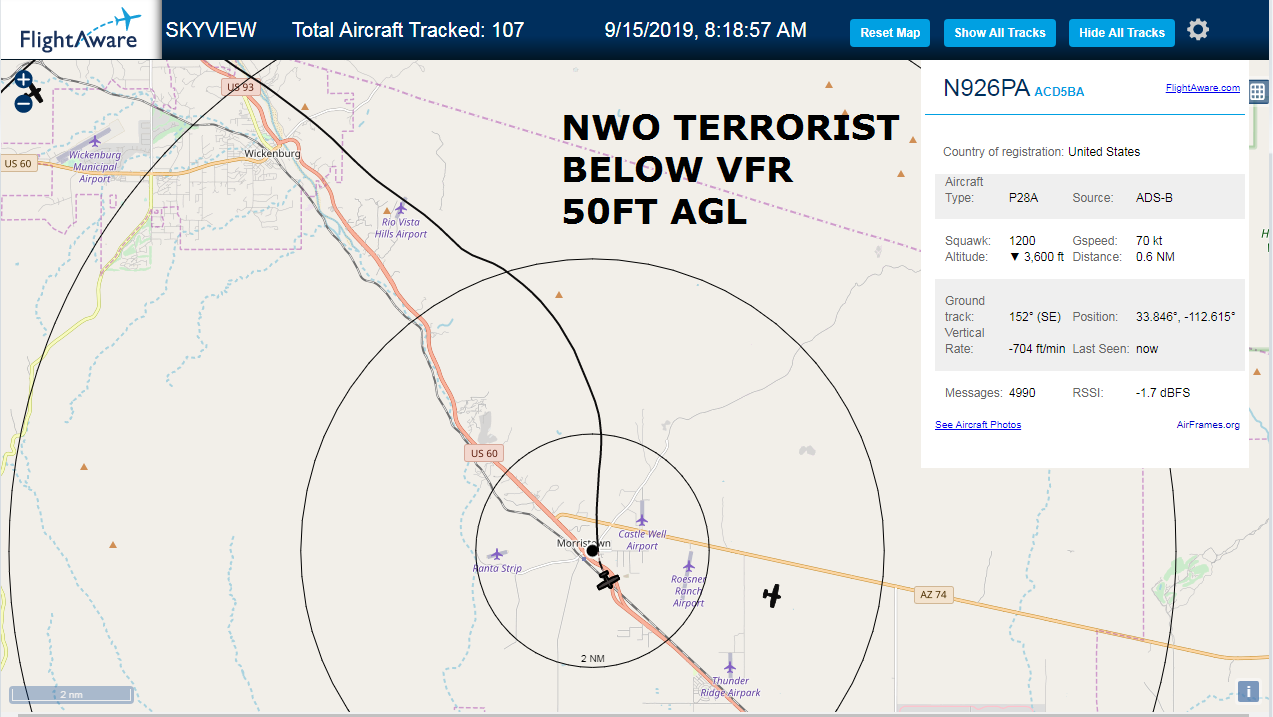Click the N926PA callsign heading
Image resolution: width=1273 pixels, height=717 pixels.
pos(986,88)
